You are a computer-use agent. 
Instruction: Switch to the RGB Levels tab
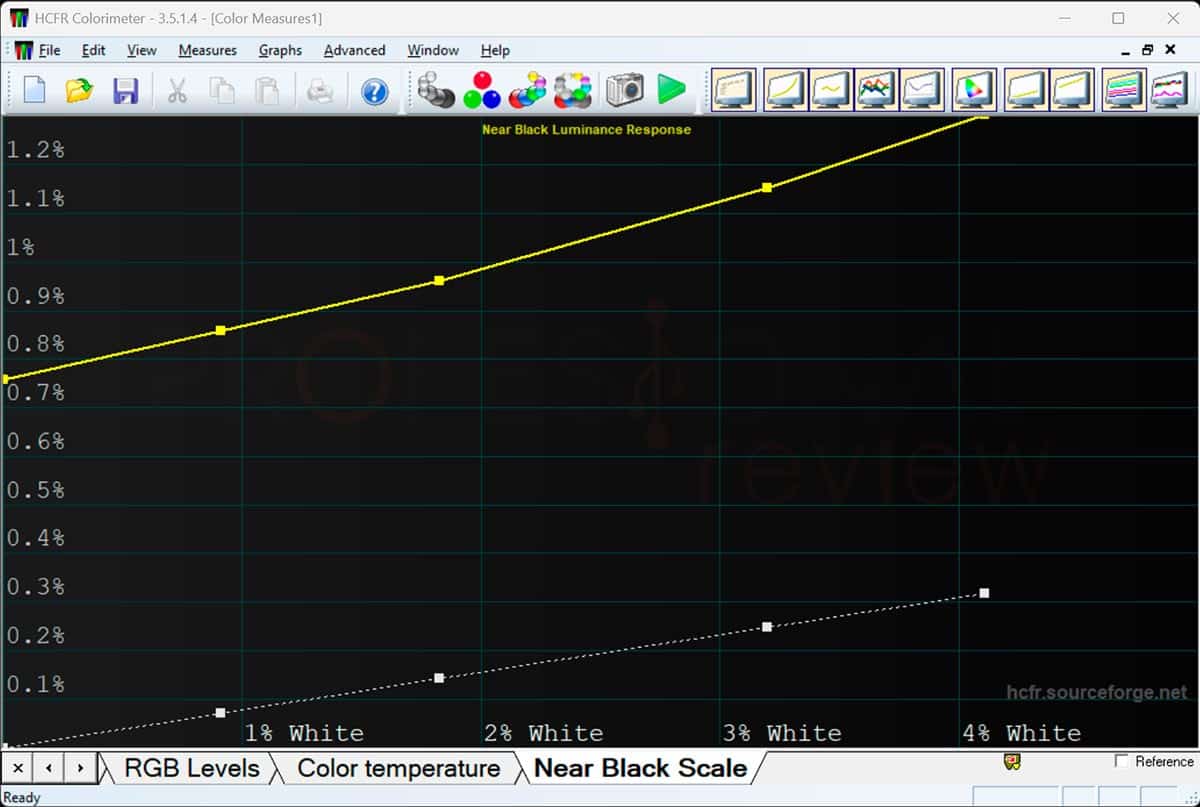tap(191, 768)
